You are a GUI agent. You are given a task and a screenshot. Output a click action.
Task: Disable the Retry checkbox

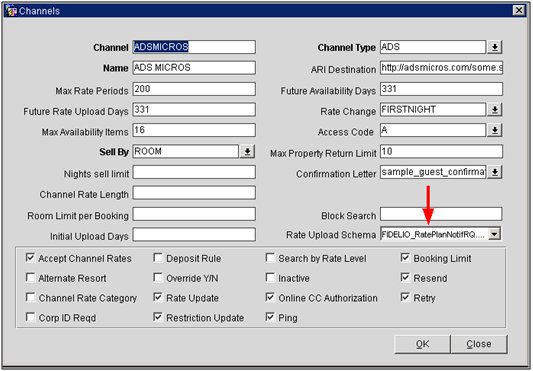coord(405,297)
